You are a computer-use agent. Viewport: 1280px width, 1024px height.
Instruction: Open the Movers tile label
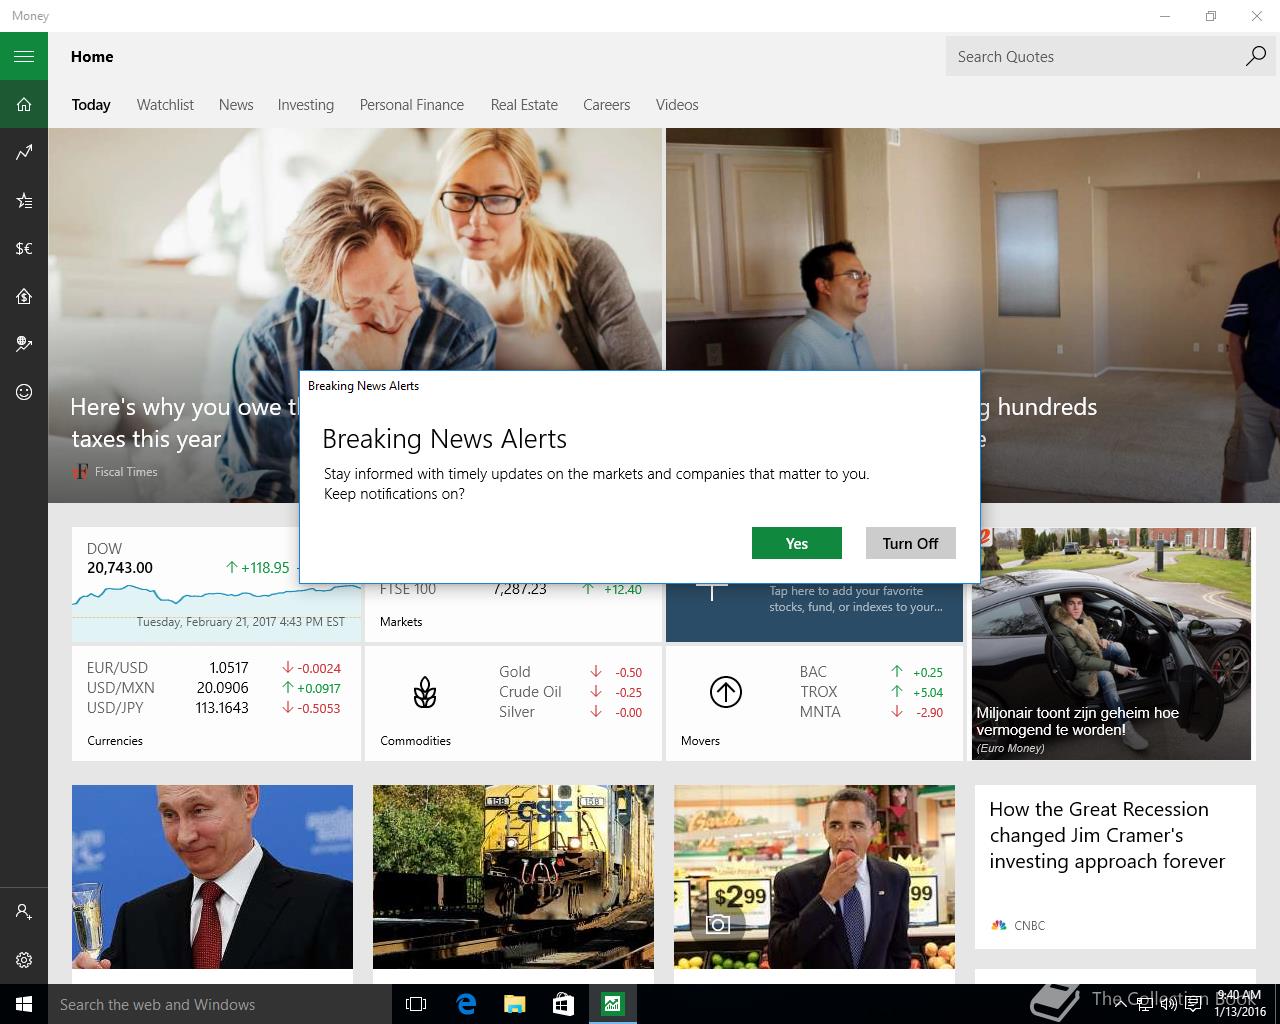(700, 741)
